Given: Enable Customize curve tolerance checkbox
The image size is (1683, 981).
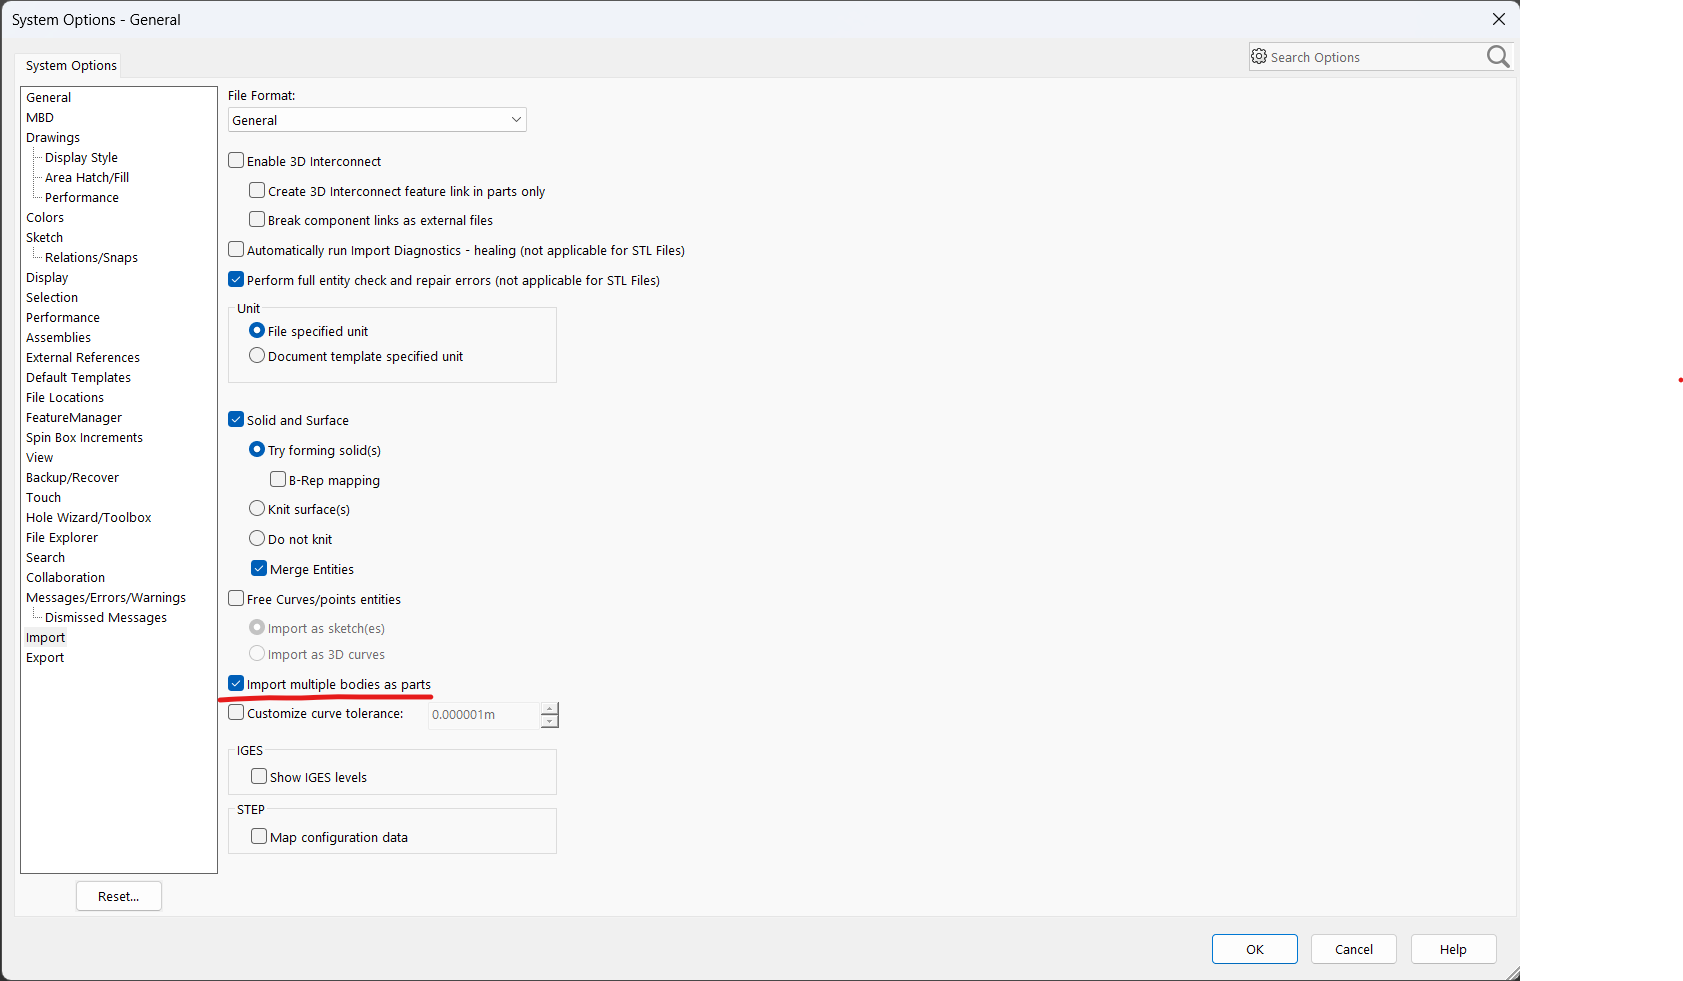Looking at the screenshot, I should click(x=236, y=713).
